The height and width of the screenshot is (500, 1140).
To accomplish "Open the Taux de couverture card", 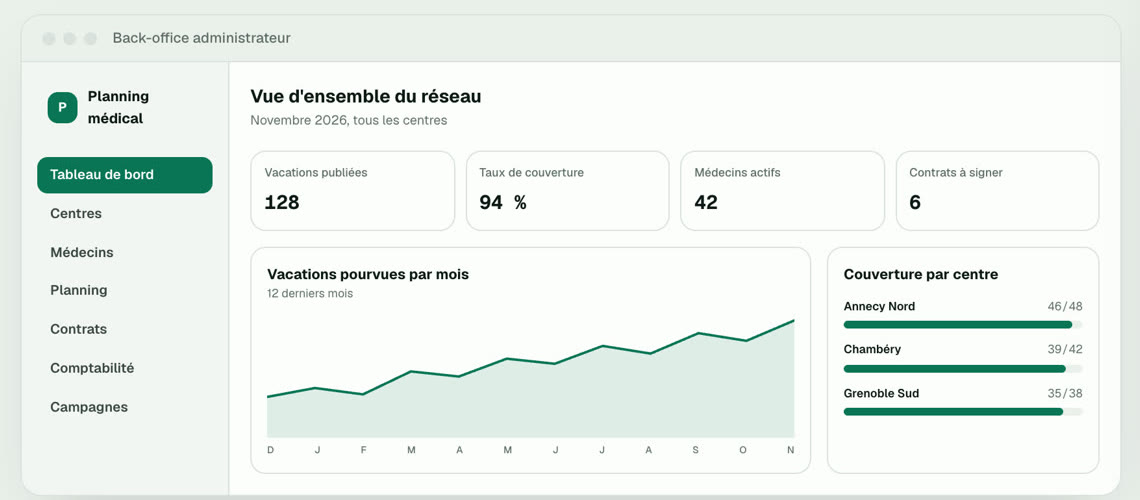I will click(x=567, y=191).
